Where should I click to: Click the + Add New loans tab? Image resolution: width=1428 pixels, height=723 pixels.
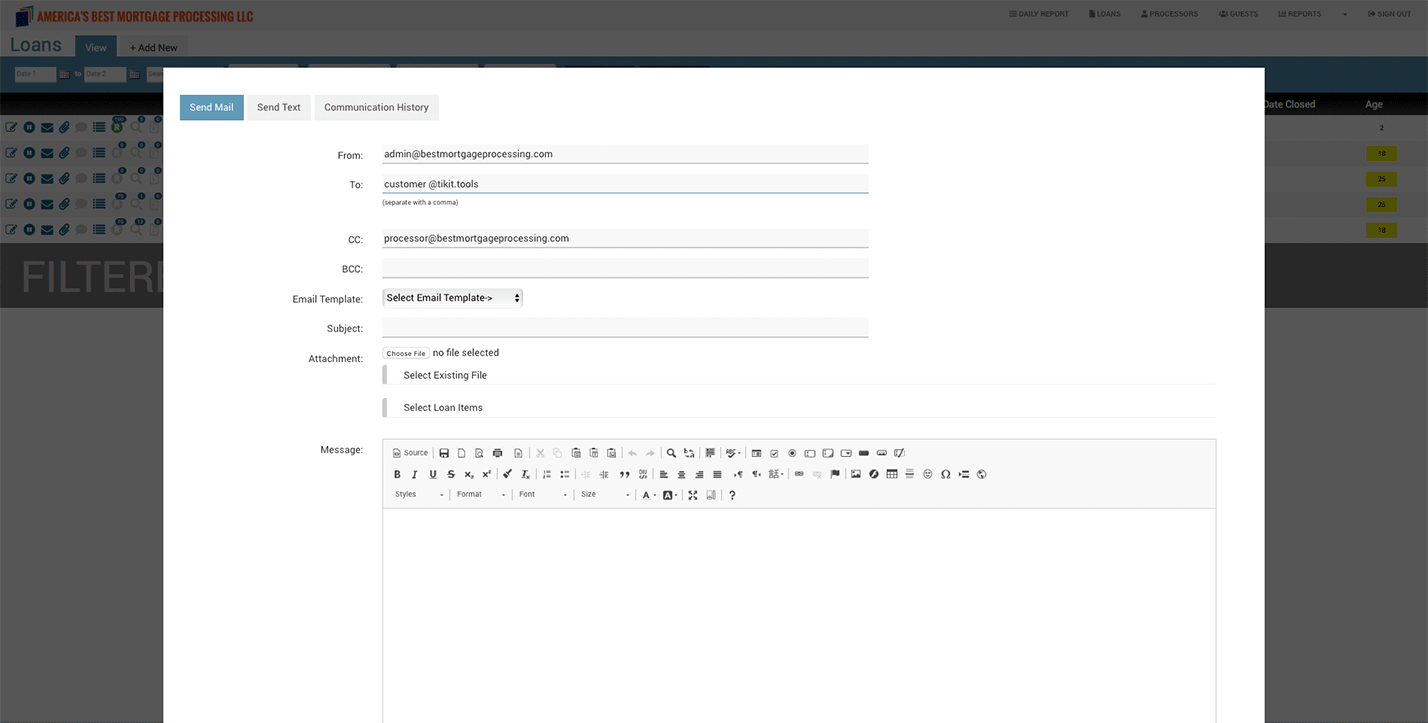(x=154, y=47)
